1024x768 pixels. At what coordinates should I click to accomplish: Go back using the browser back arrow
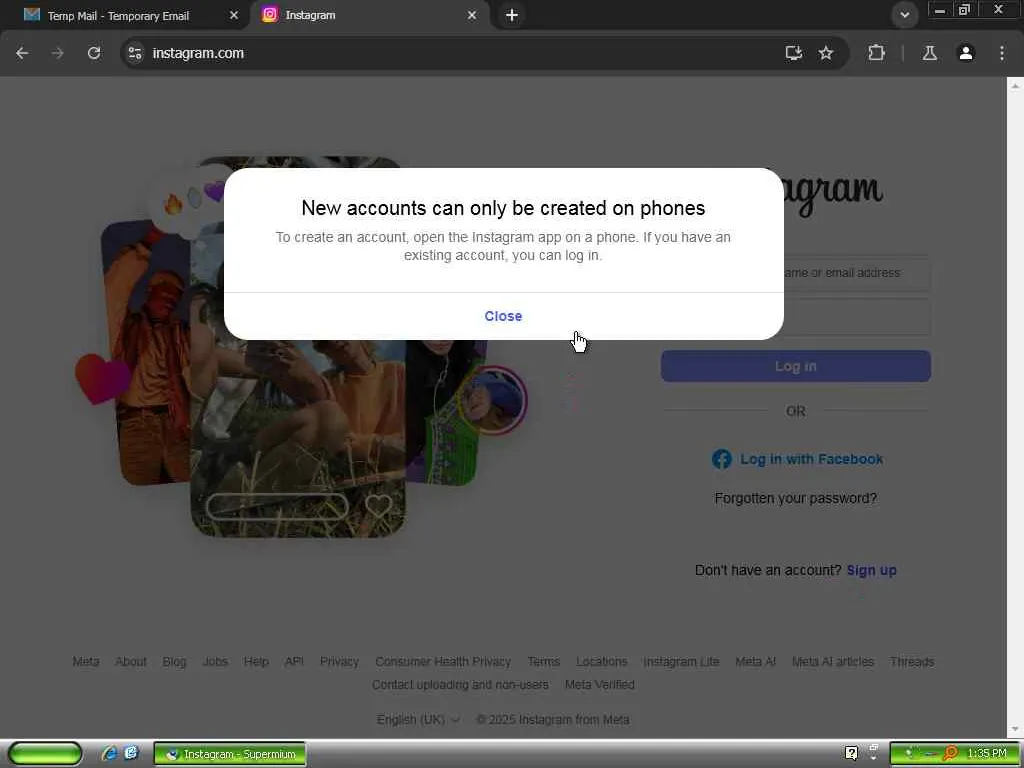point(22,53)
